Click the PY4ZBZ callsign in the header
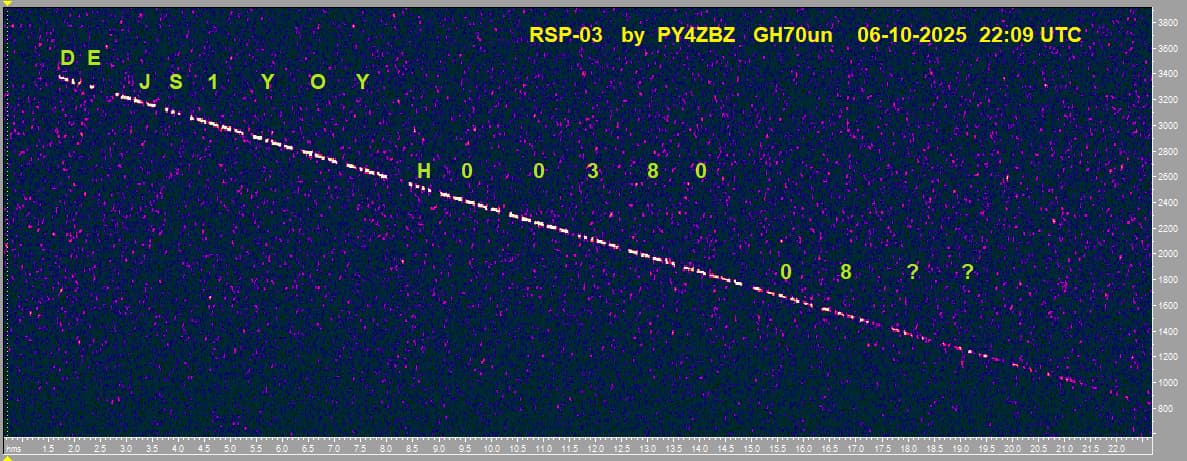Viewport: 1187px width, 461px height. (695, 35)
